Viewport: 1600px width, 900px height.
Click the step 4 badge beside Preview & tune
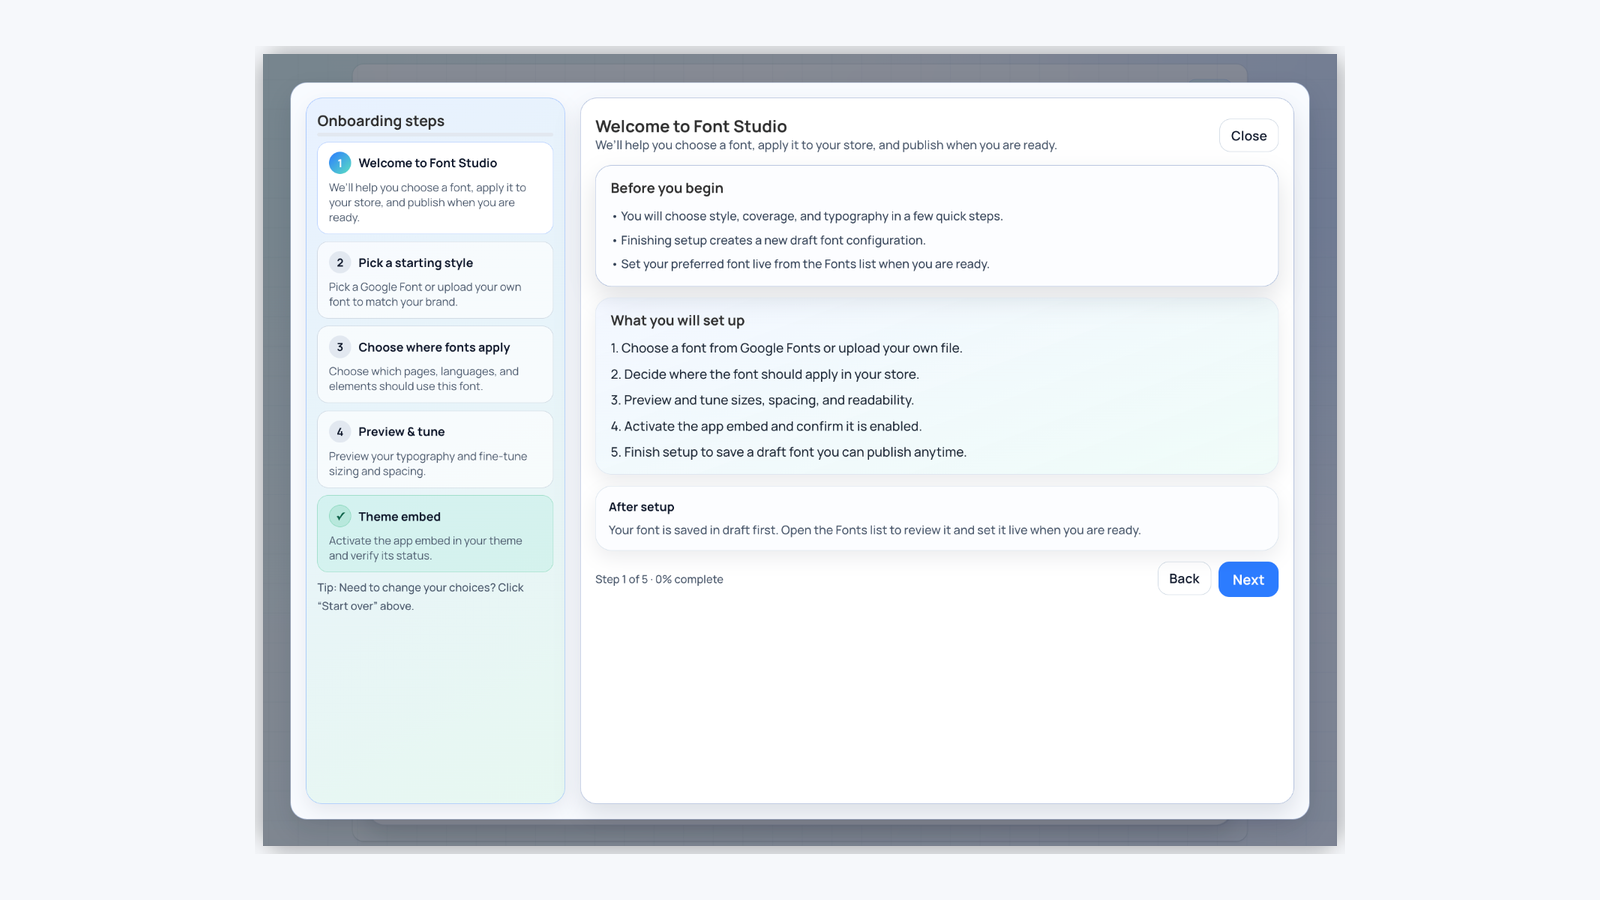(x=339, y=431)
